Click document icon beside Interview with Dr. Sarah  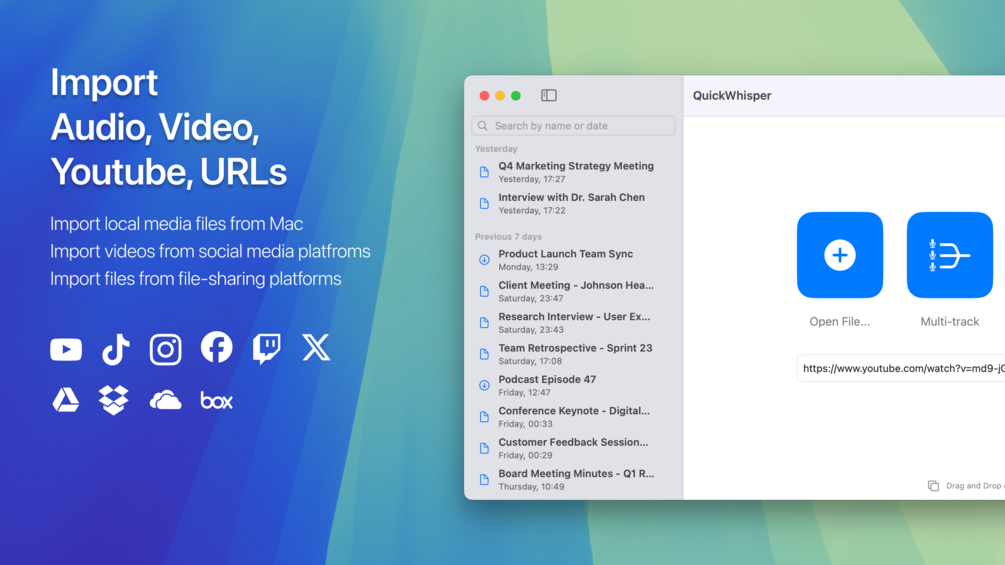[x=485, y=203]
